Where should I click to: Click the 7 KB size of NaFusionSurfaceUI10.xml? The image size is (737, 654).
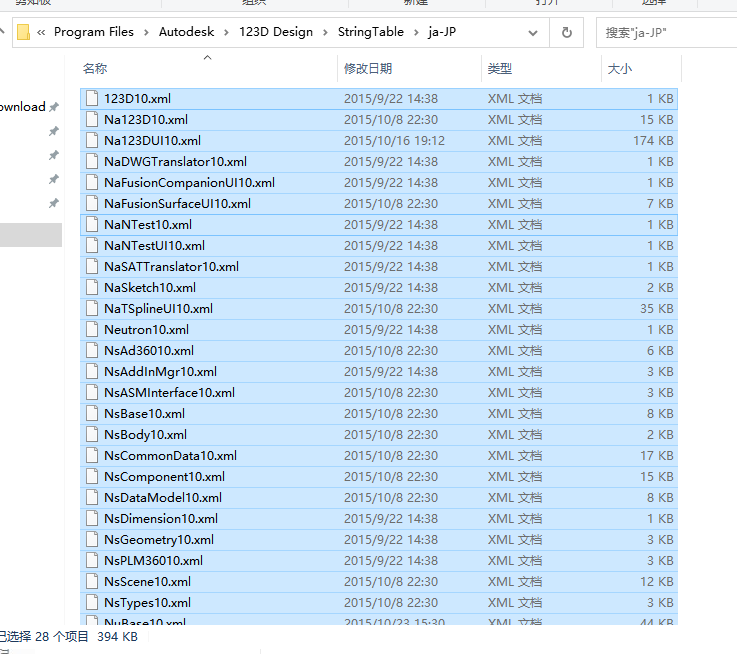(x=660, y=204)
